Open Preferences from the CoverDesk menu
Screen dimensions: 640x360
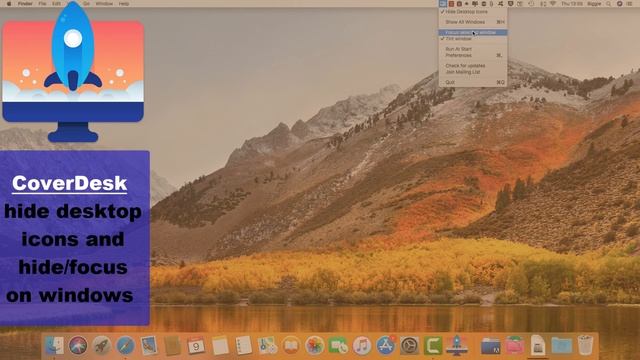pos(473,55)
